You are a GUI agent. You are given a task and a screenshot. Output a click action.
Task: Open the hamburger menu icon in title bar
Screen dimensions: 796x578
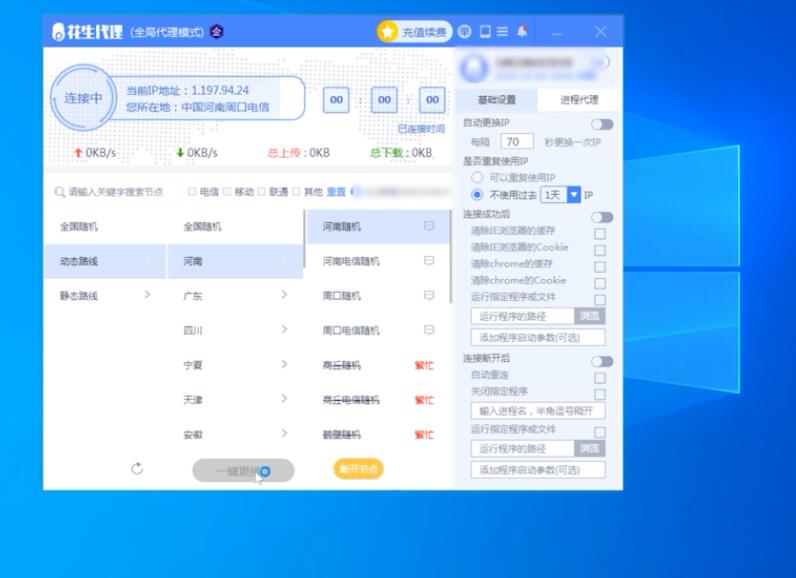503,31
